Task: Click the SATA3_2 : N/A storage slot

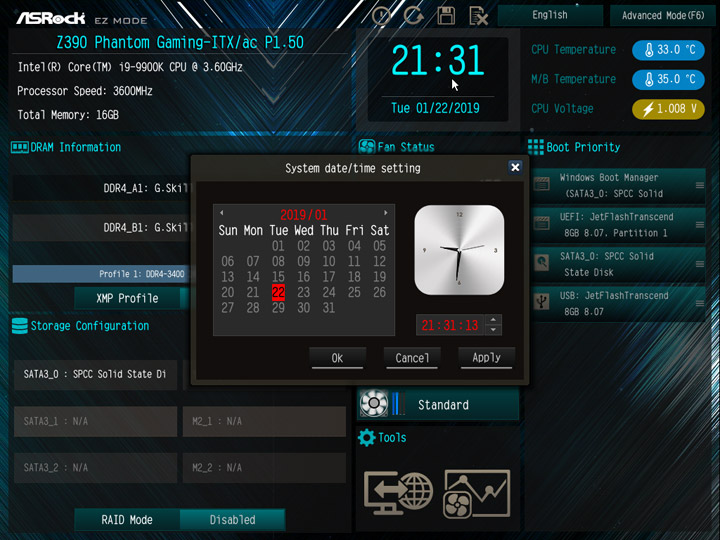Action: coord(95,467)
